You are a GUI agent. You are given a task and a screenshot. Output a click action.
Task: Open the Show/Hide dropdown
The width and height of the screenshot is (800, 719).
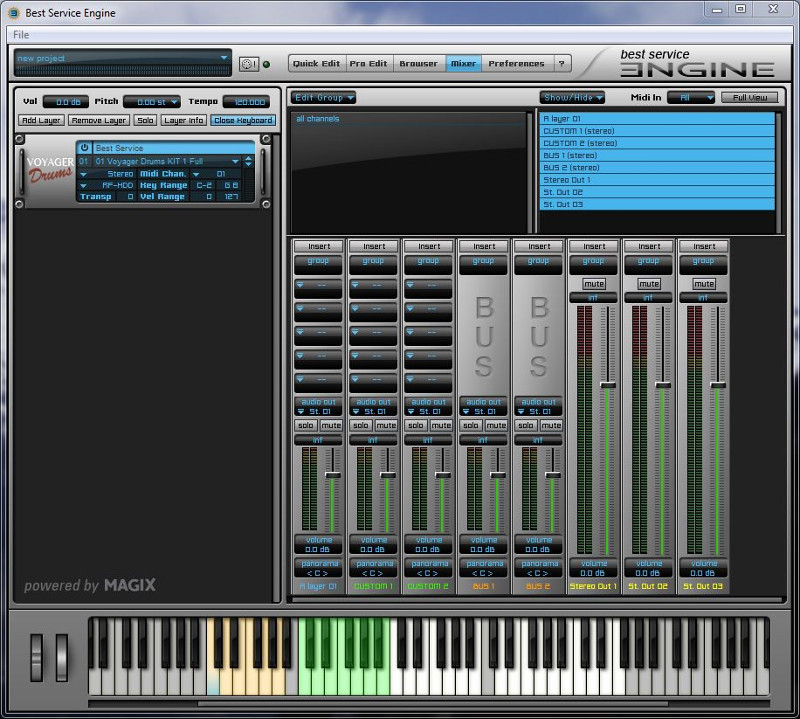tap(573, 97)
